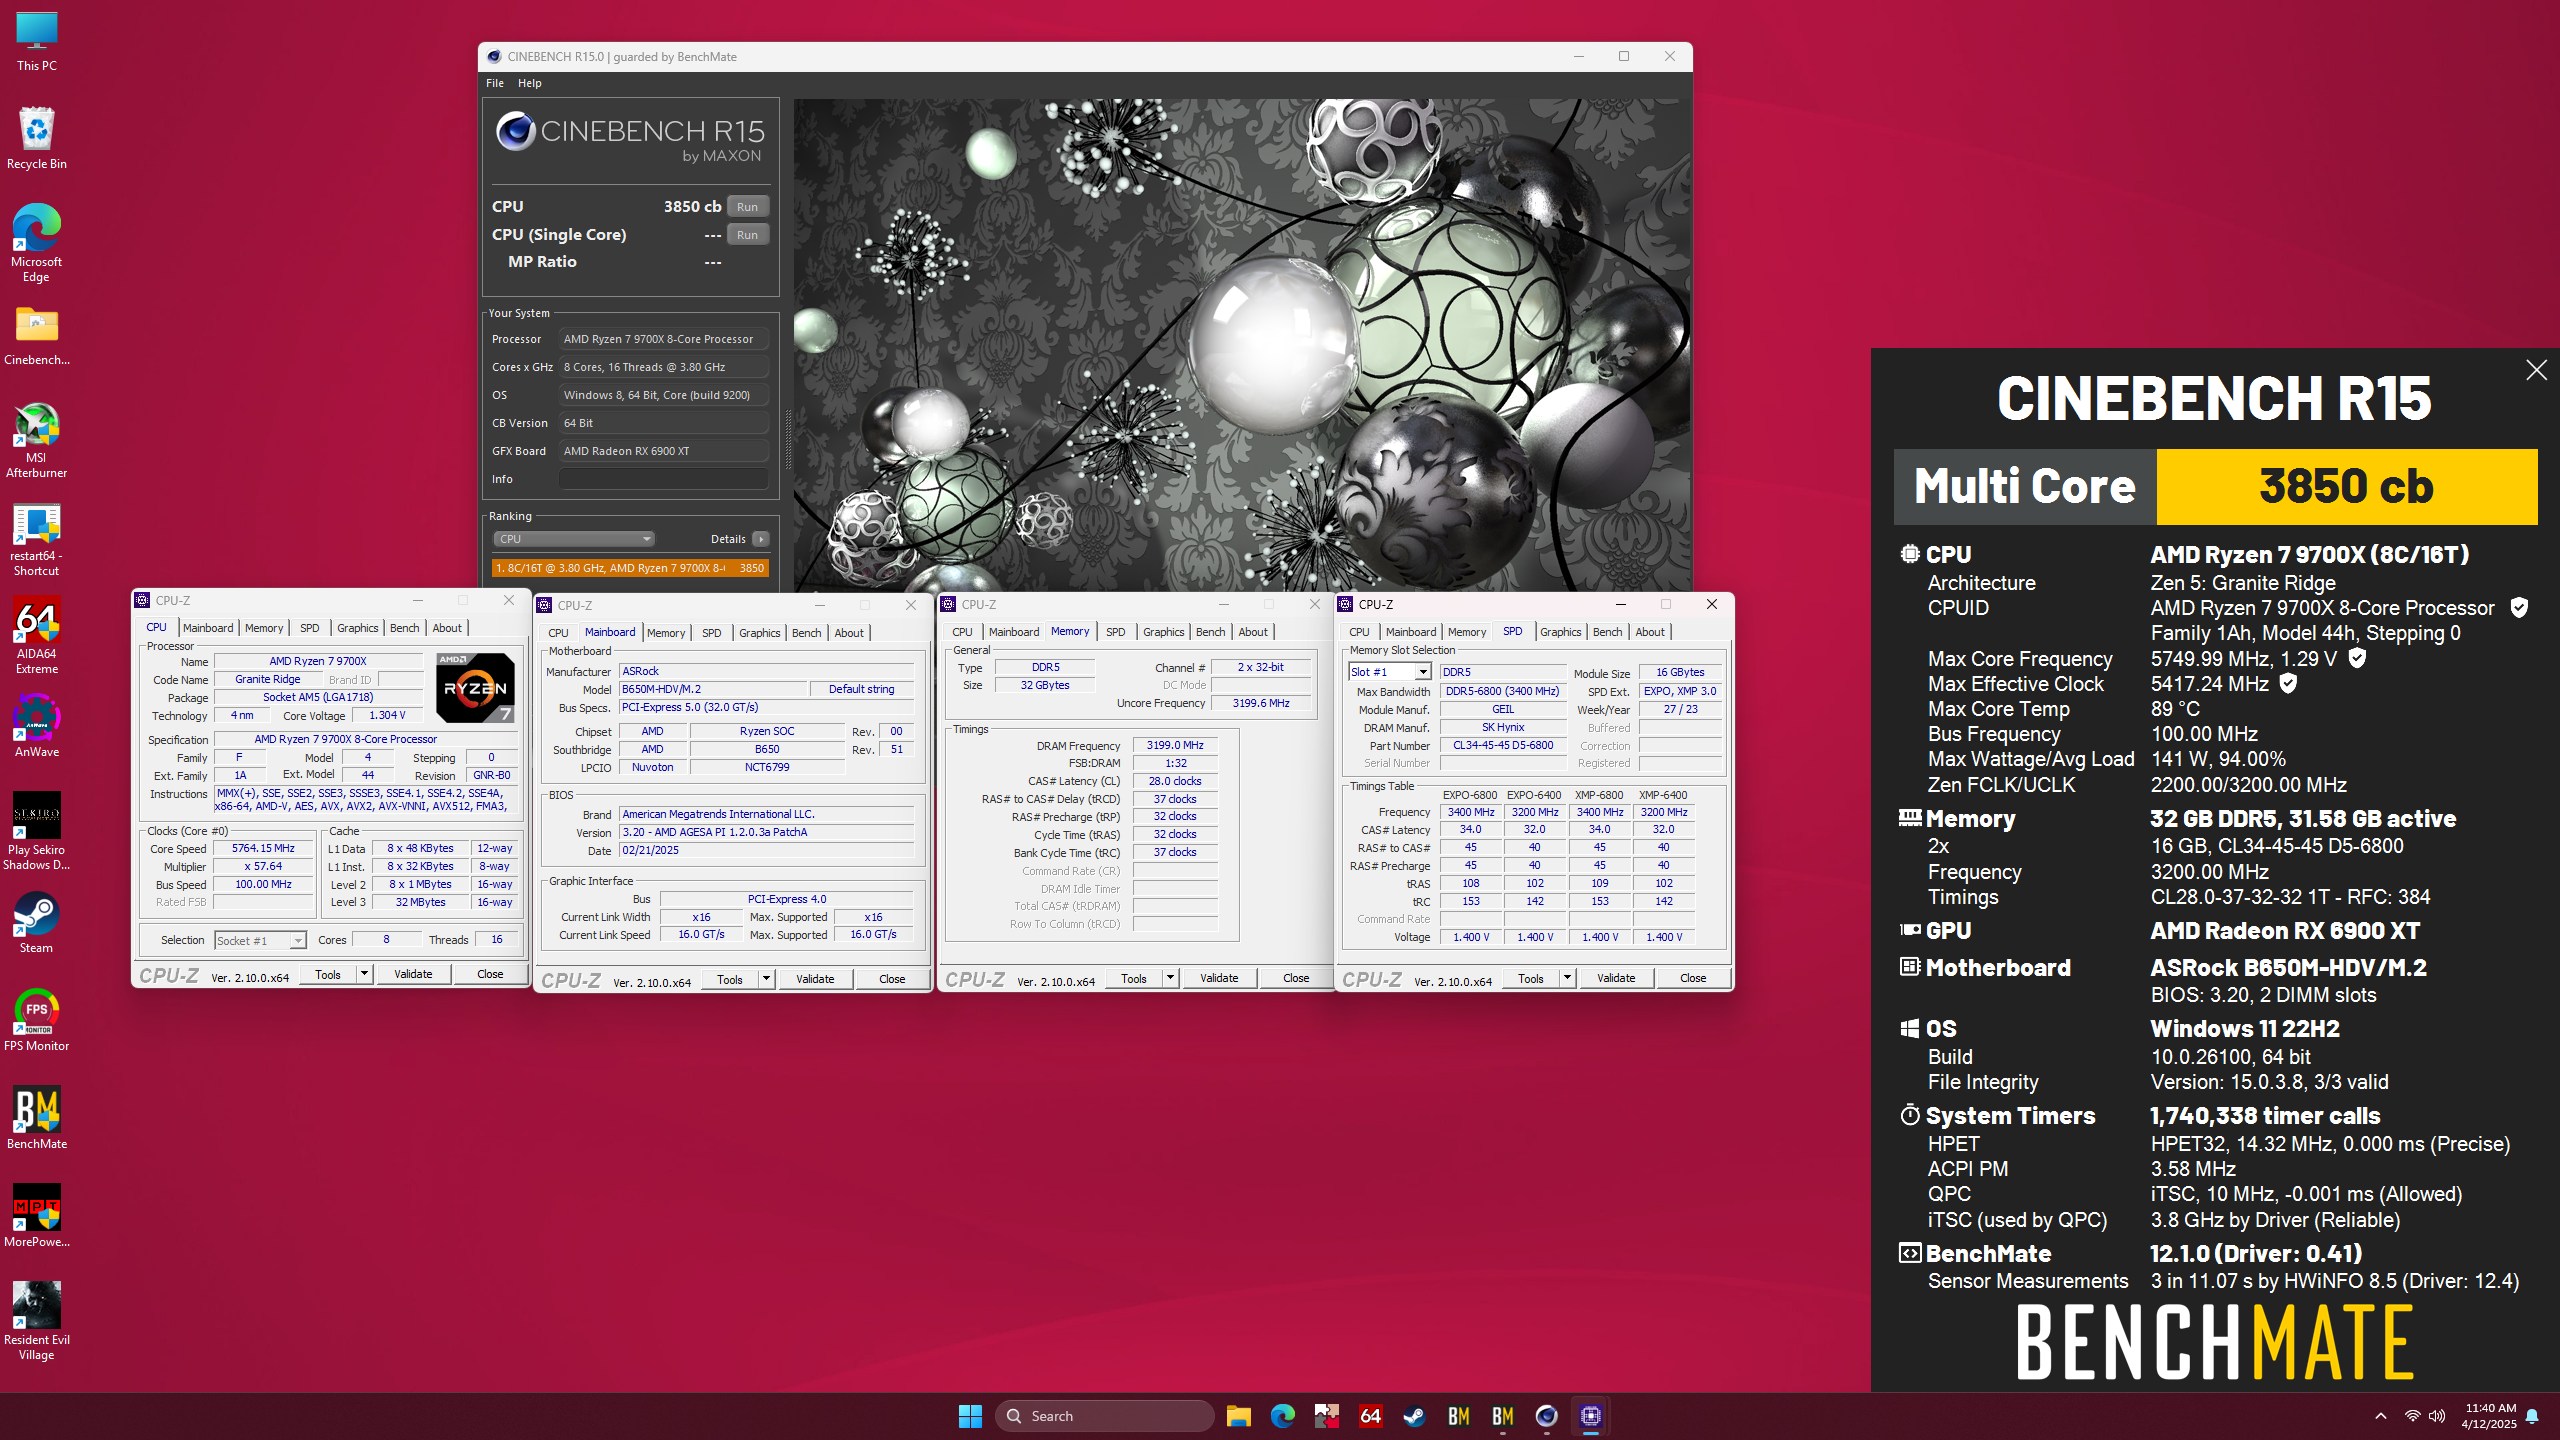Select the 9700X ranking entry row
The height and width of the screenshot is (1440, 2560).
(x=630, y=568)
